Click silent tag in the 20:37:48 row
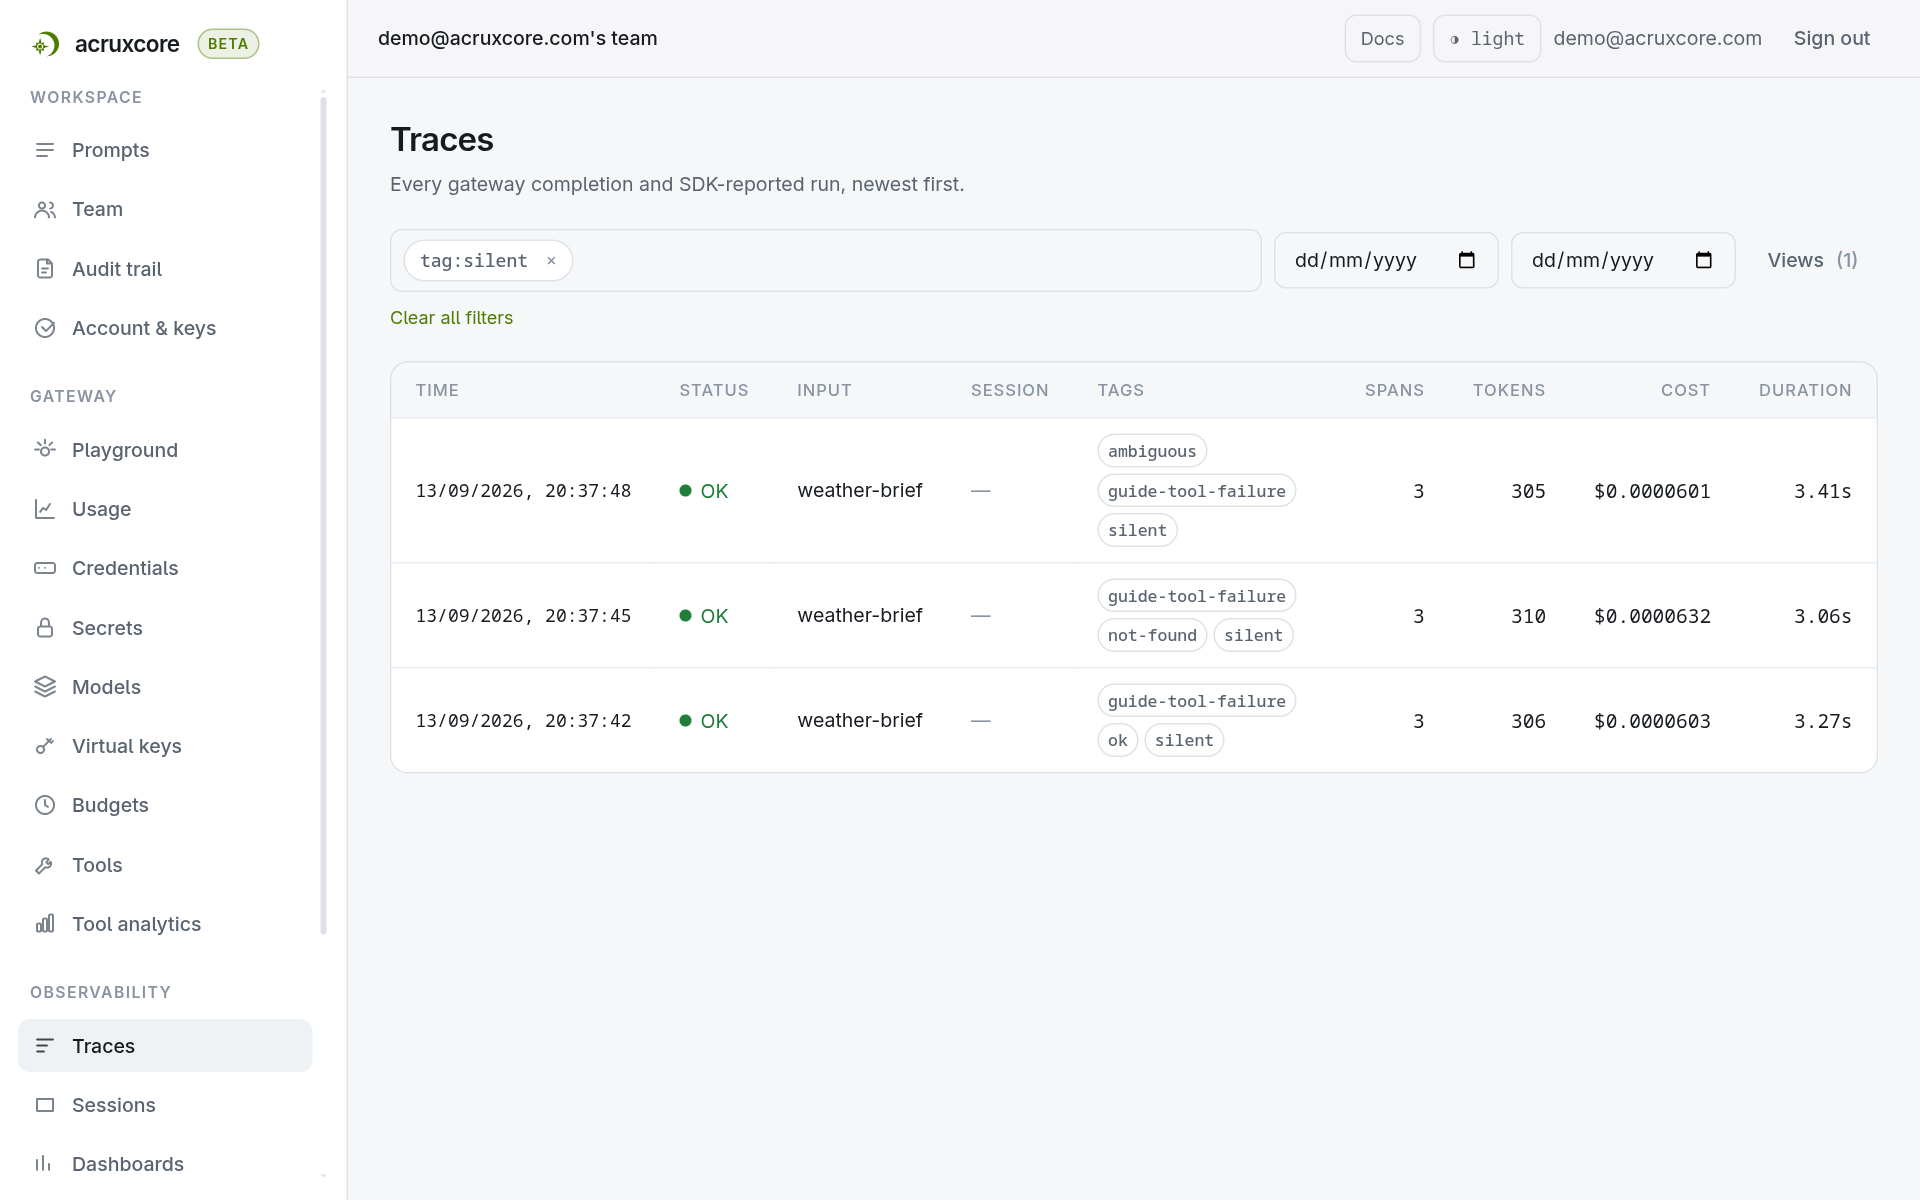 (1137, 531)
